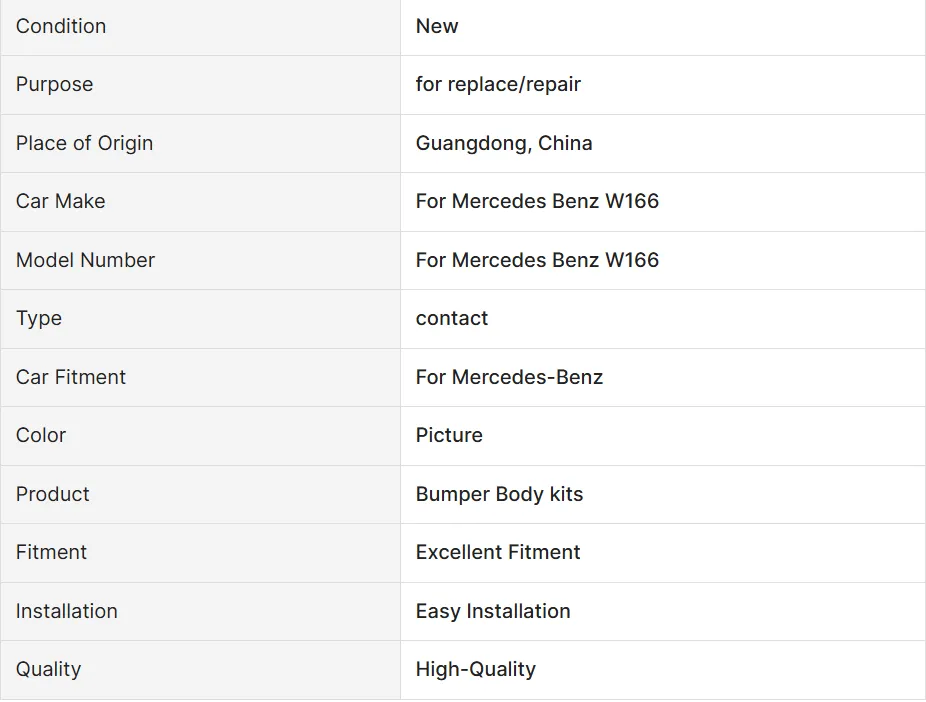Select the 'Picture' color value
This screenshot has width=926, height=702.
449,435
